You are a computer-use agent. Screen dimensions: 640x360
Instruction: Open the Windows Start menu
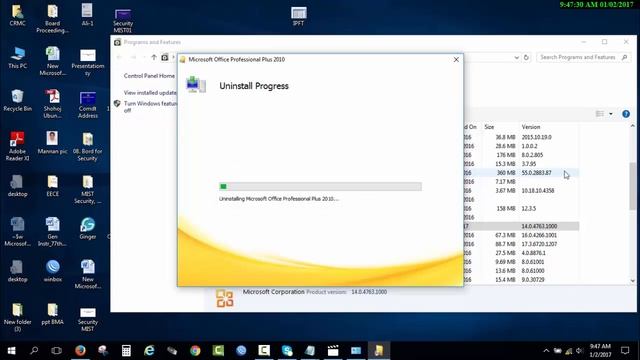coord(11,350)
